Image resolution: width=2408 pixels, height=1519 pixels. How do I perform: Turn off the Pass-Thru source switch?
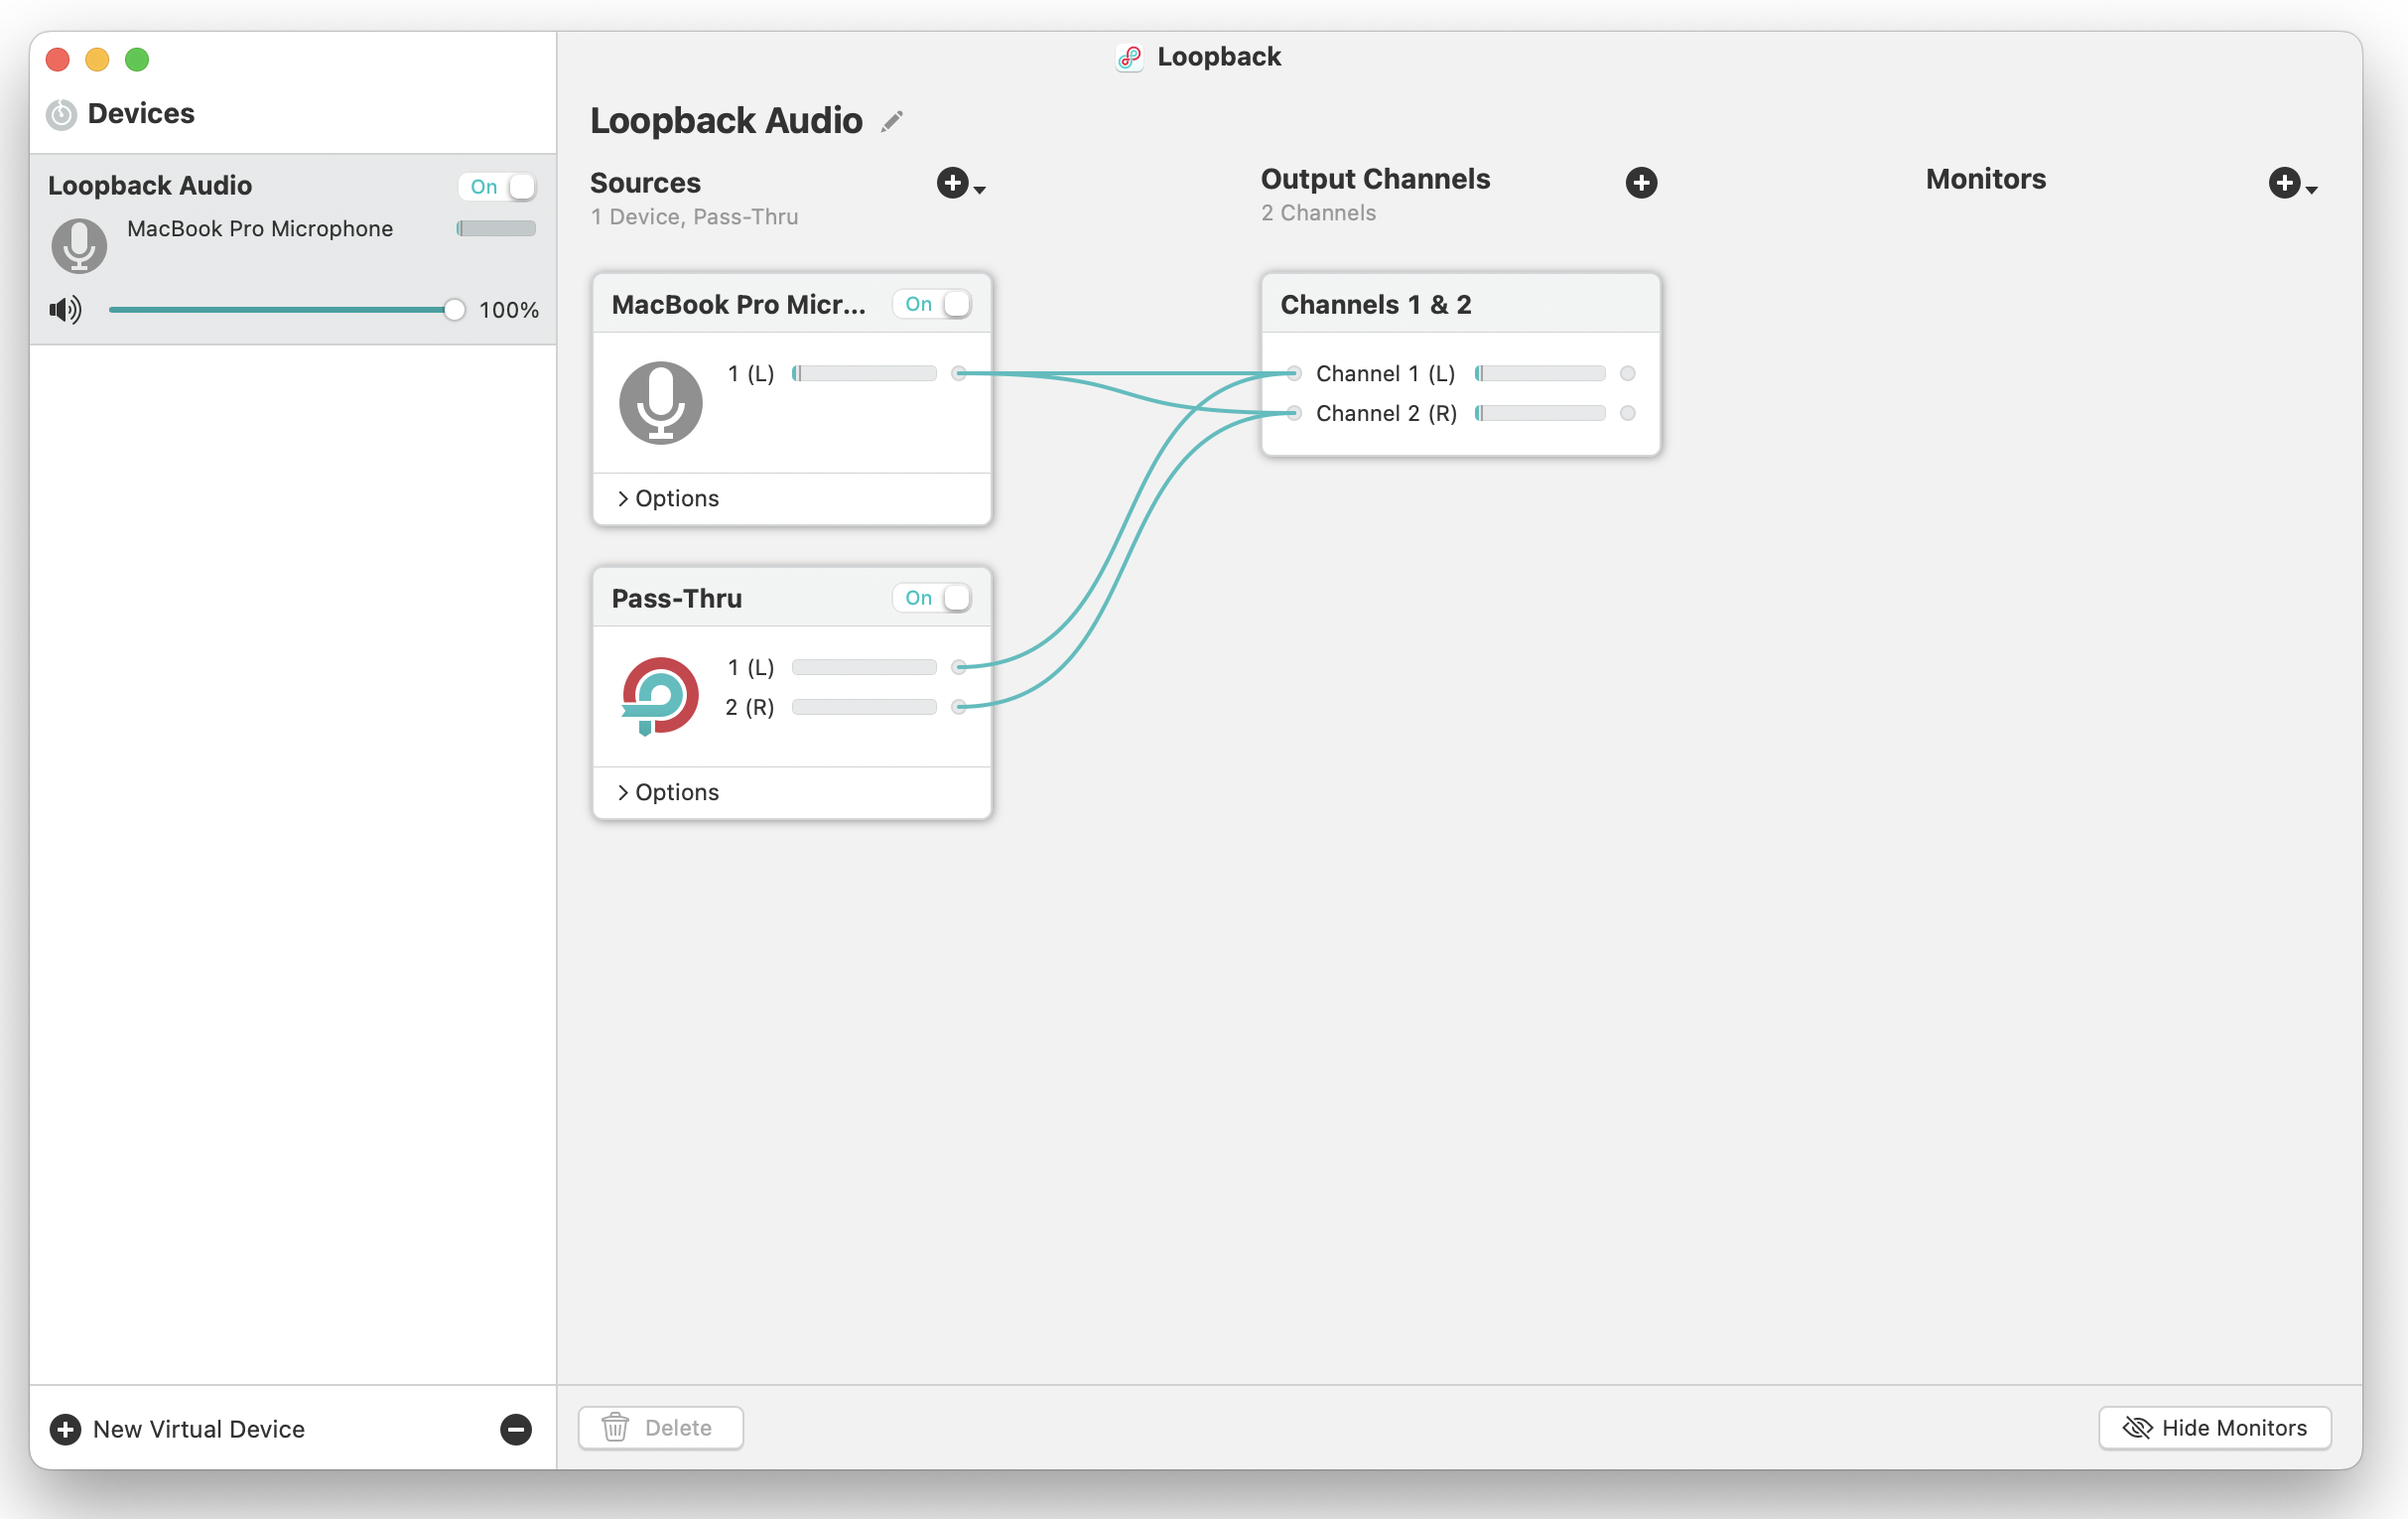[933, 598]
